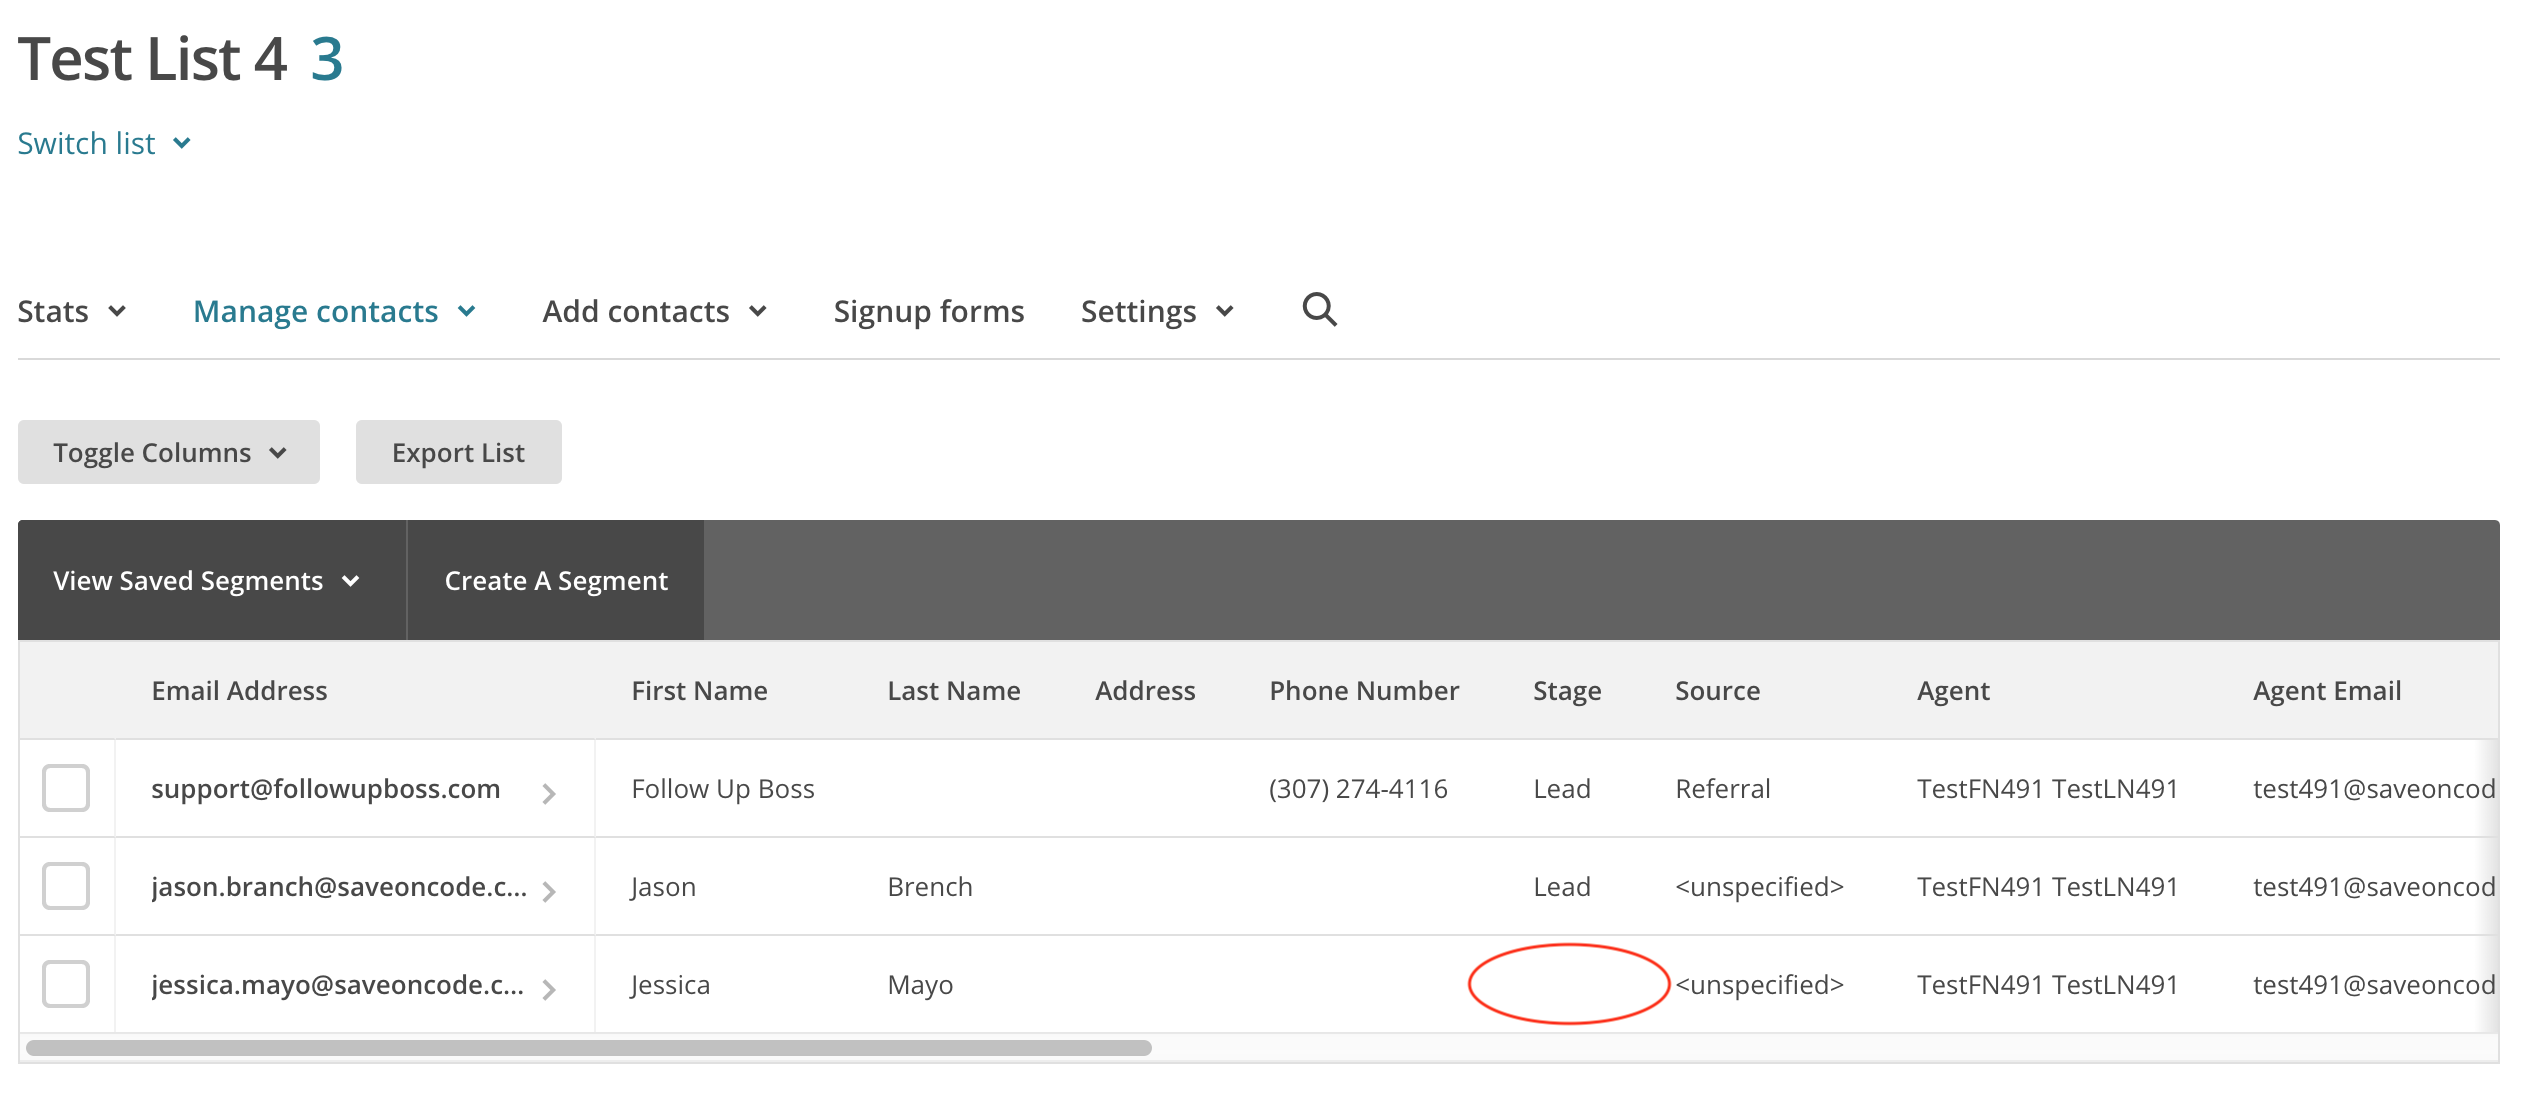This screenshot has height=1094, width=2528.
Task: Click arrow next to jason.branch email
Action: (548, 891)
